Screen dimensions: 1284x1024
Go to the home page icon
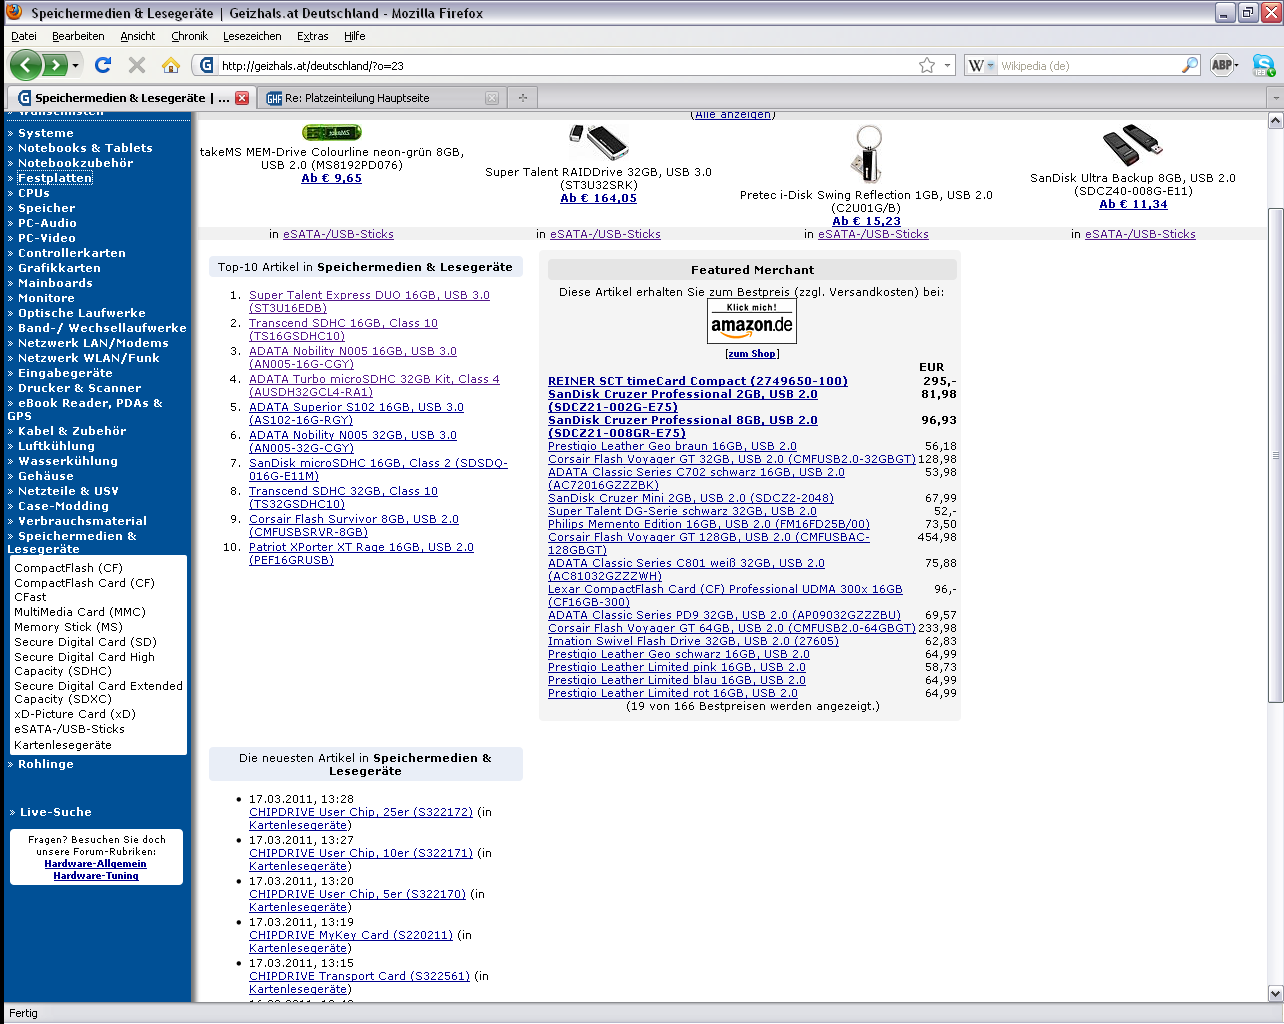[x=171, y=65]
